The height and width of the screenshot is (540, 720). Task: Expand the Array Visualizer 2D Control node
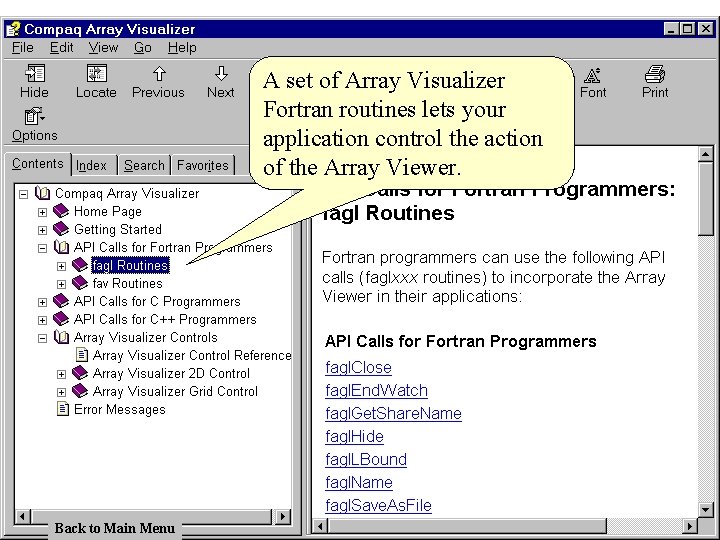click(x=61, y=374)
